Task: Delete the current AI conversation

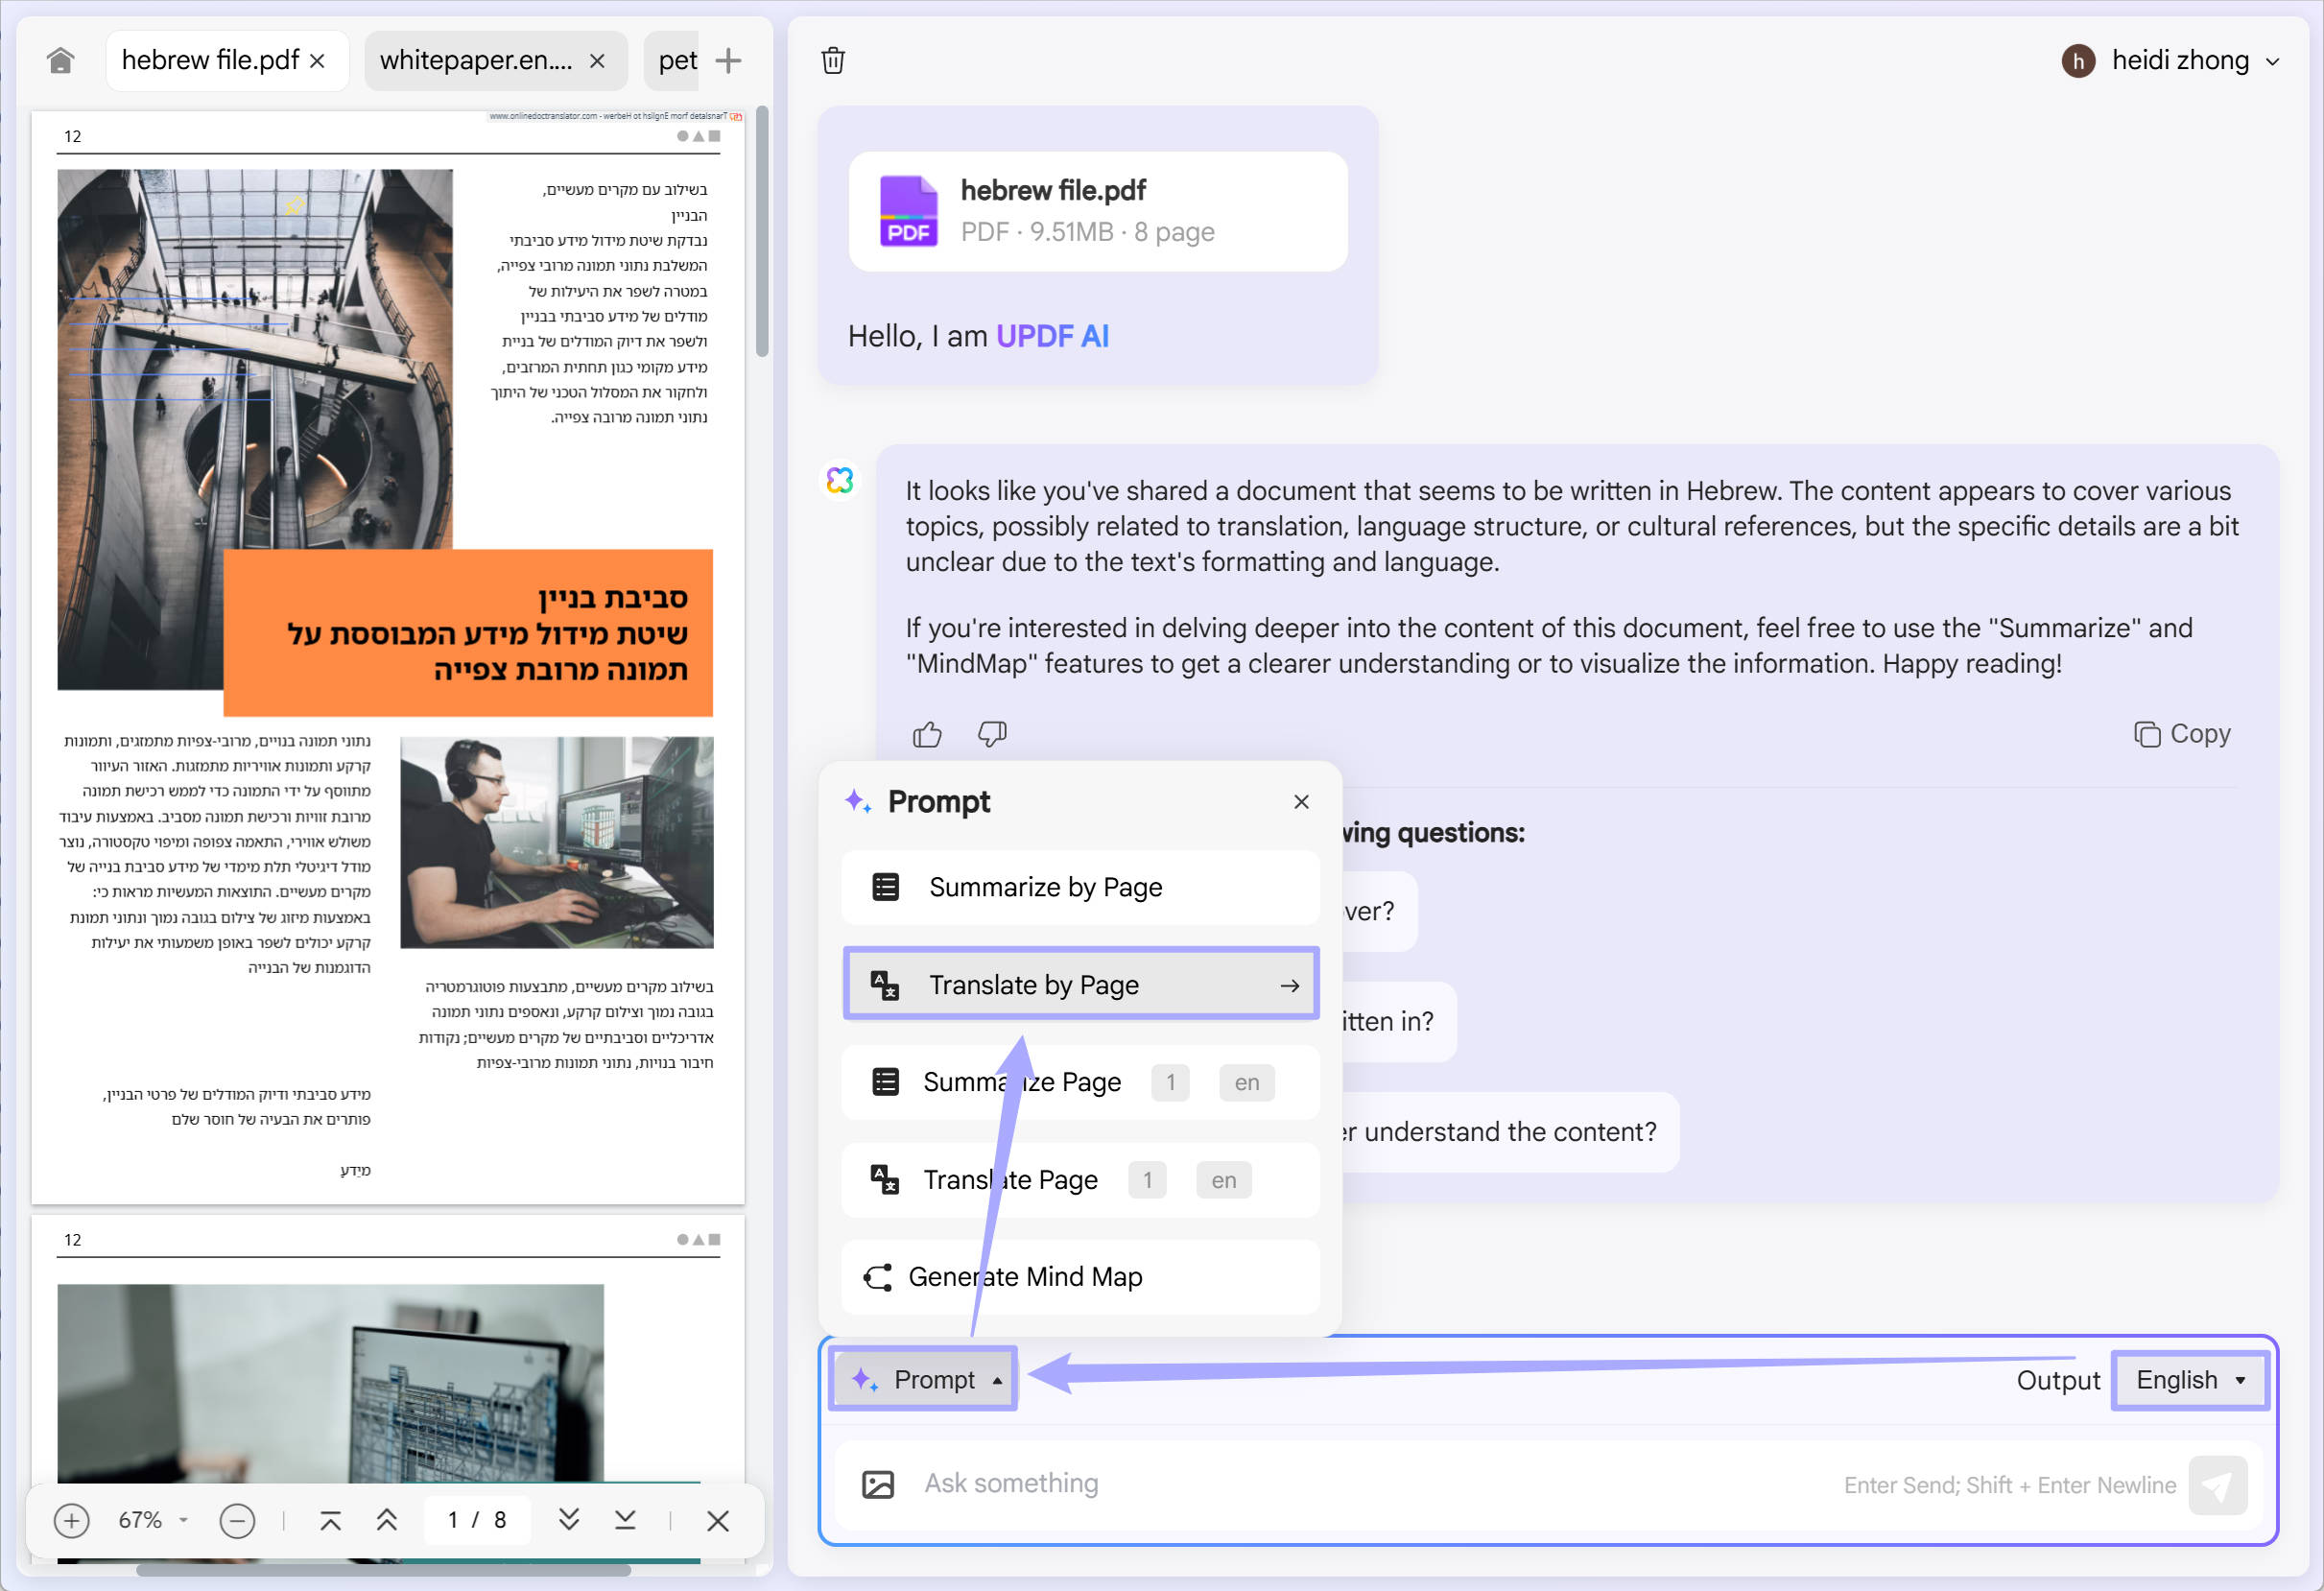Action: click(x=833, y=60)
